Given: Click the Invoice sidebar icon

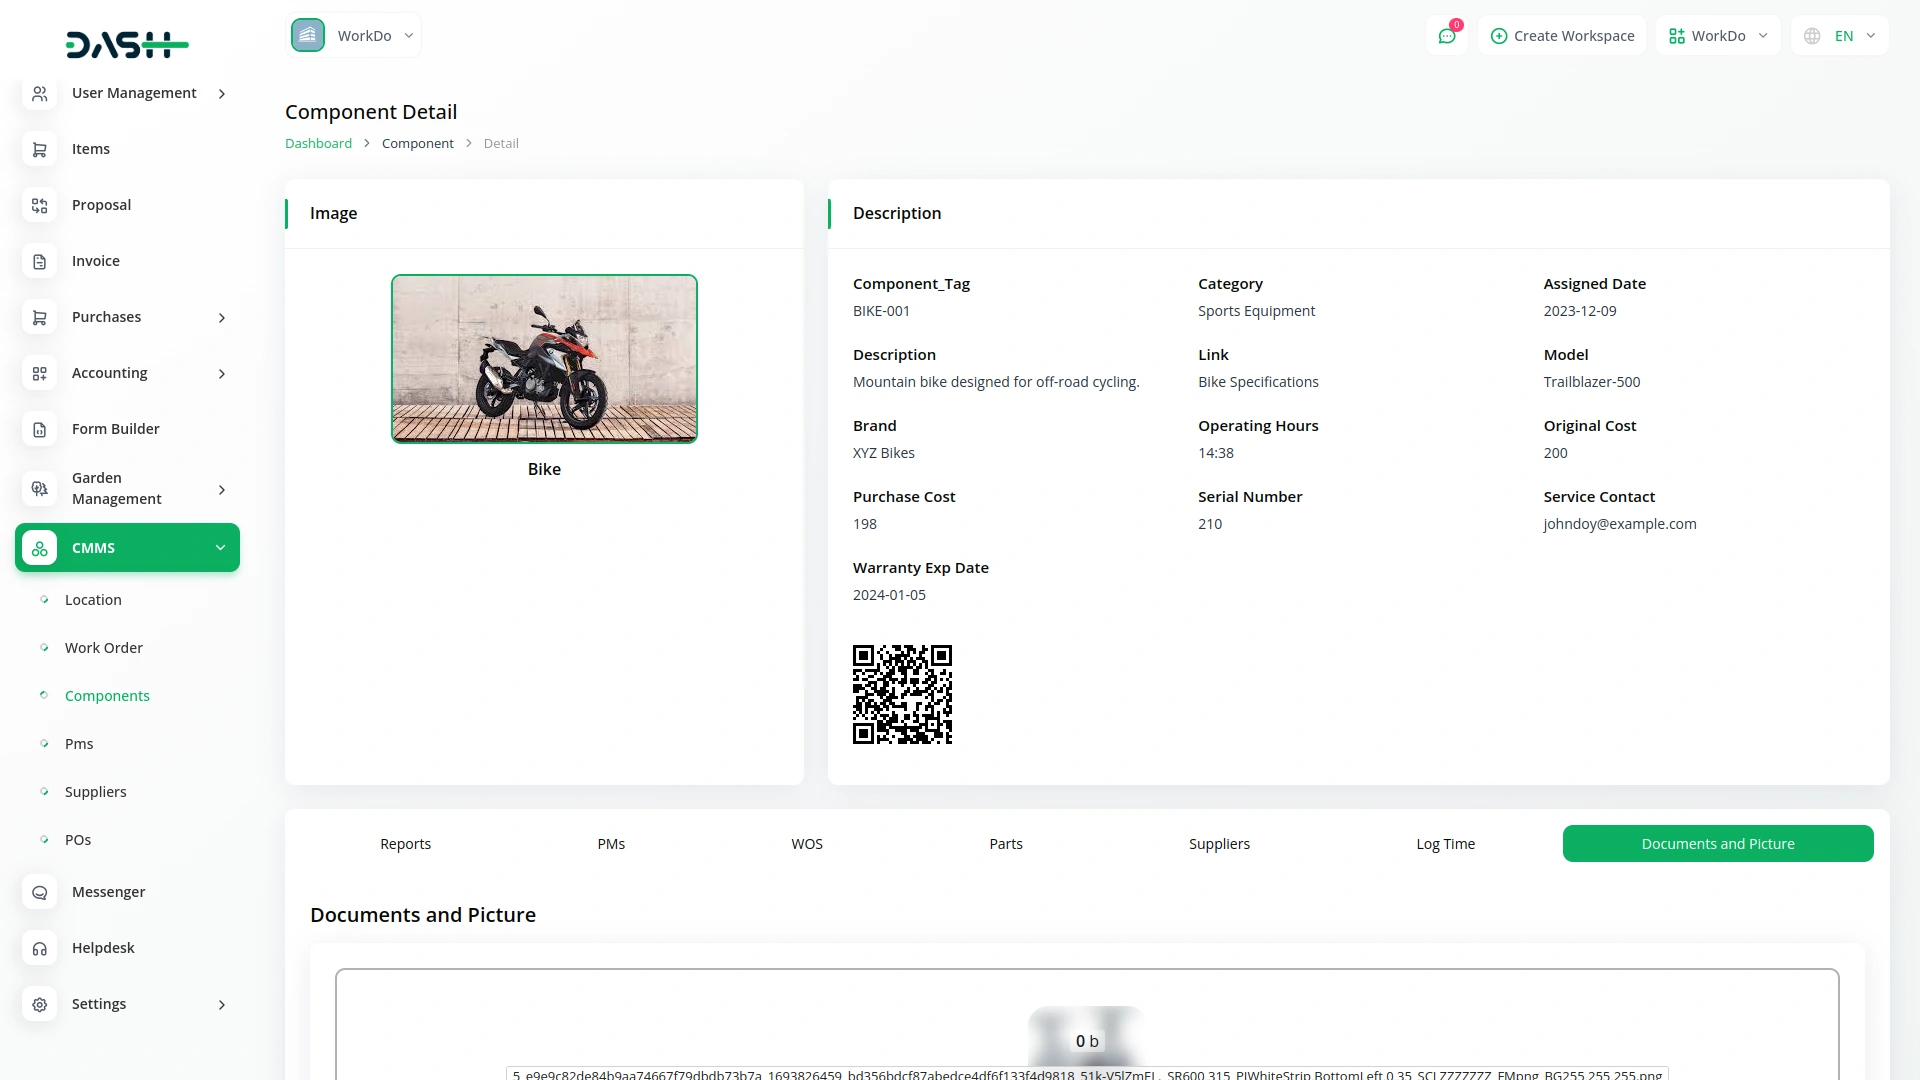Looking at the screenshot, I should (x=39, y=261).
